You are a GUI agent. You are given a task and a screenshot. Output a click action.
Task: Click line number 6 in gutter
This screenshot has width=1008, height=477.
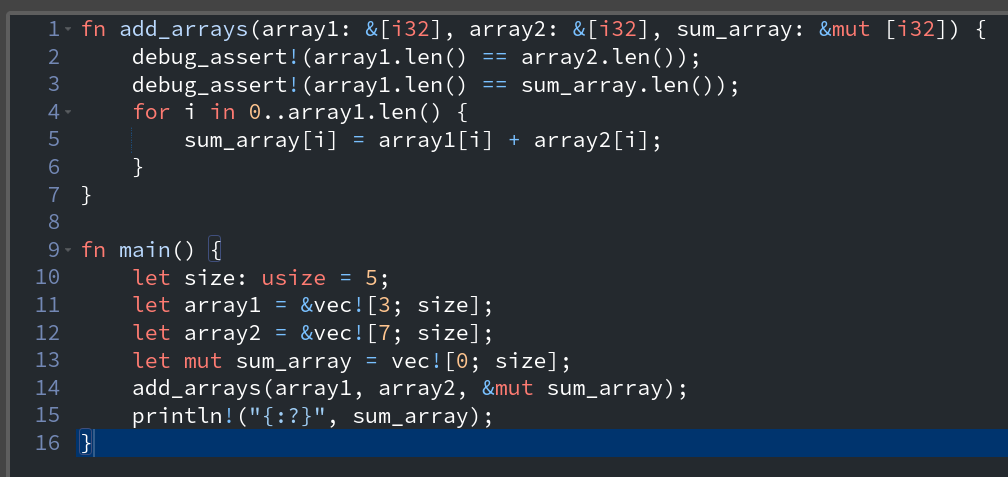(x=53, y=167)
